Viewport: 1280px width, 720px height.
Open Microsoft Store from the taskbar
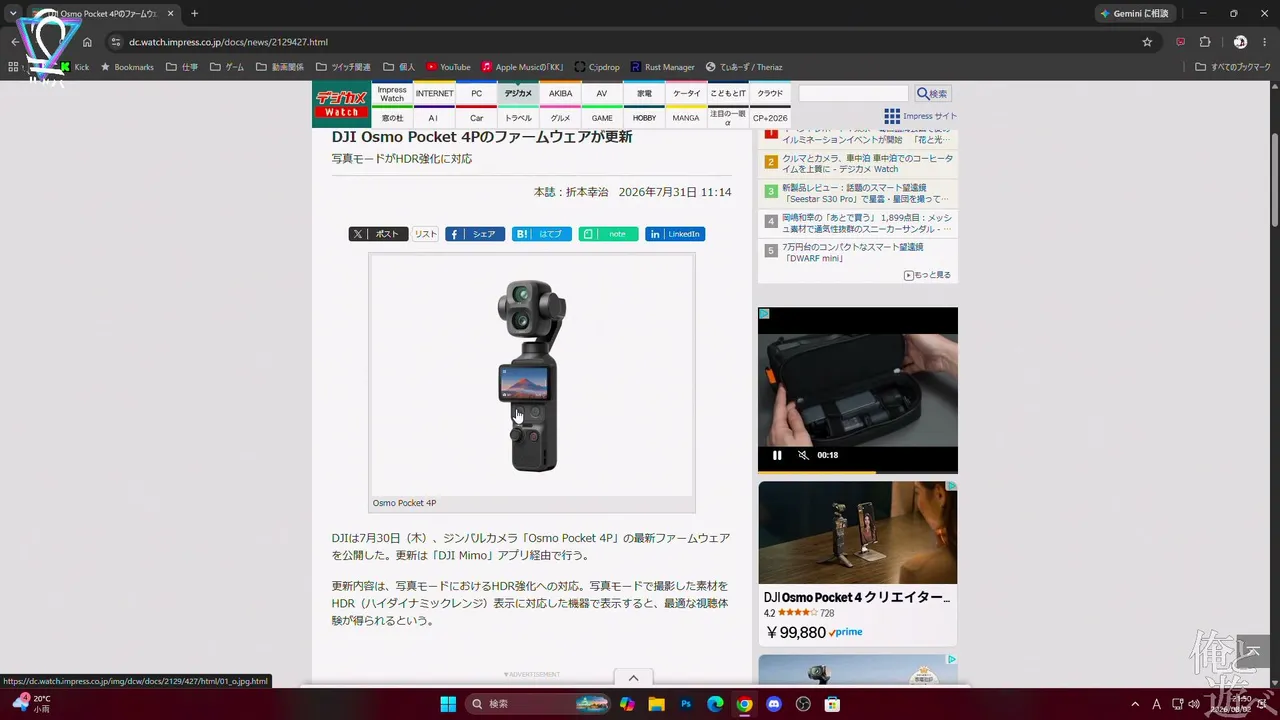[831, 704]
